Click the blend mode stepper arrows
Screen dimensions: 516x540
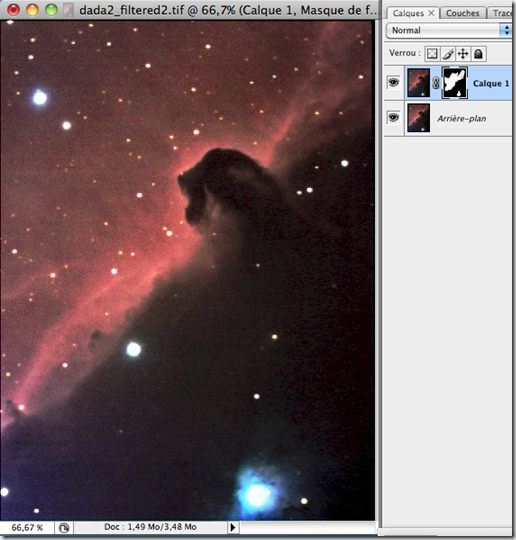[506, 30]
